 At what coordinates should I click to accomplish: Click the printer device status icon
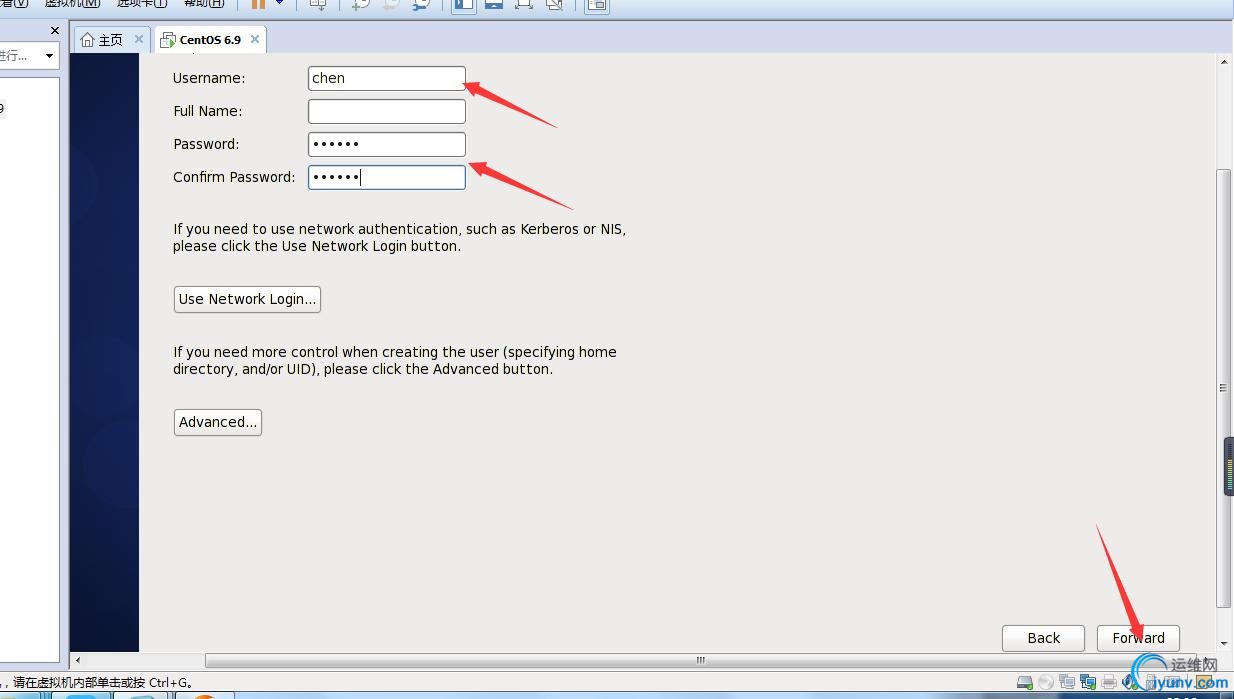coord(1109,683)
